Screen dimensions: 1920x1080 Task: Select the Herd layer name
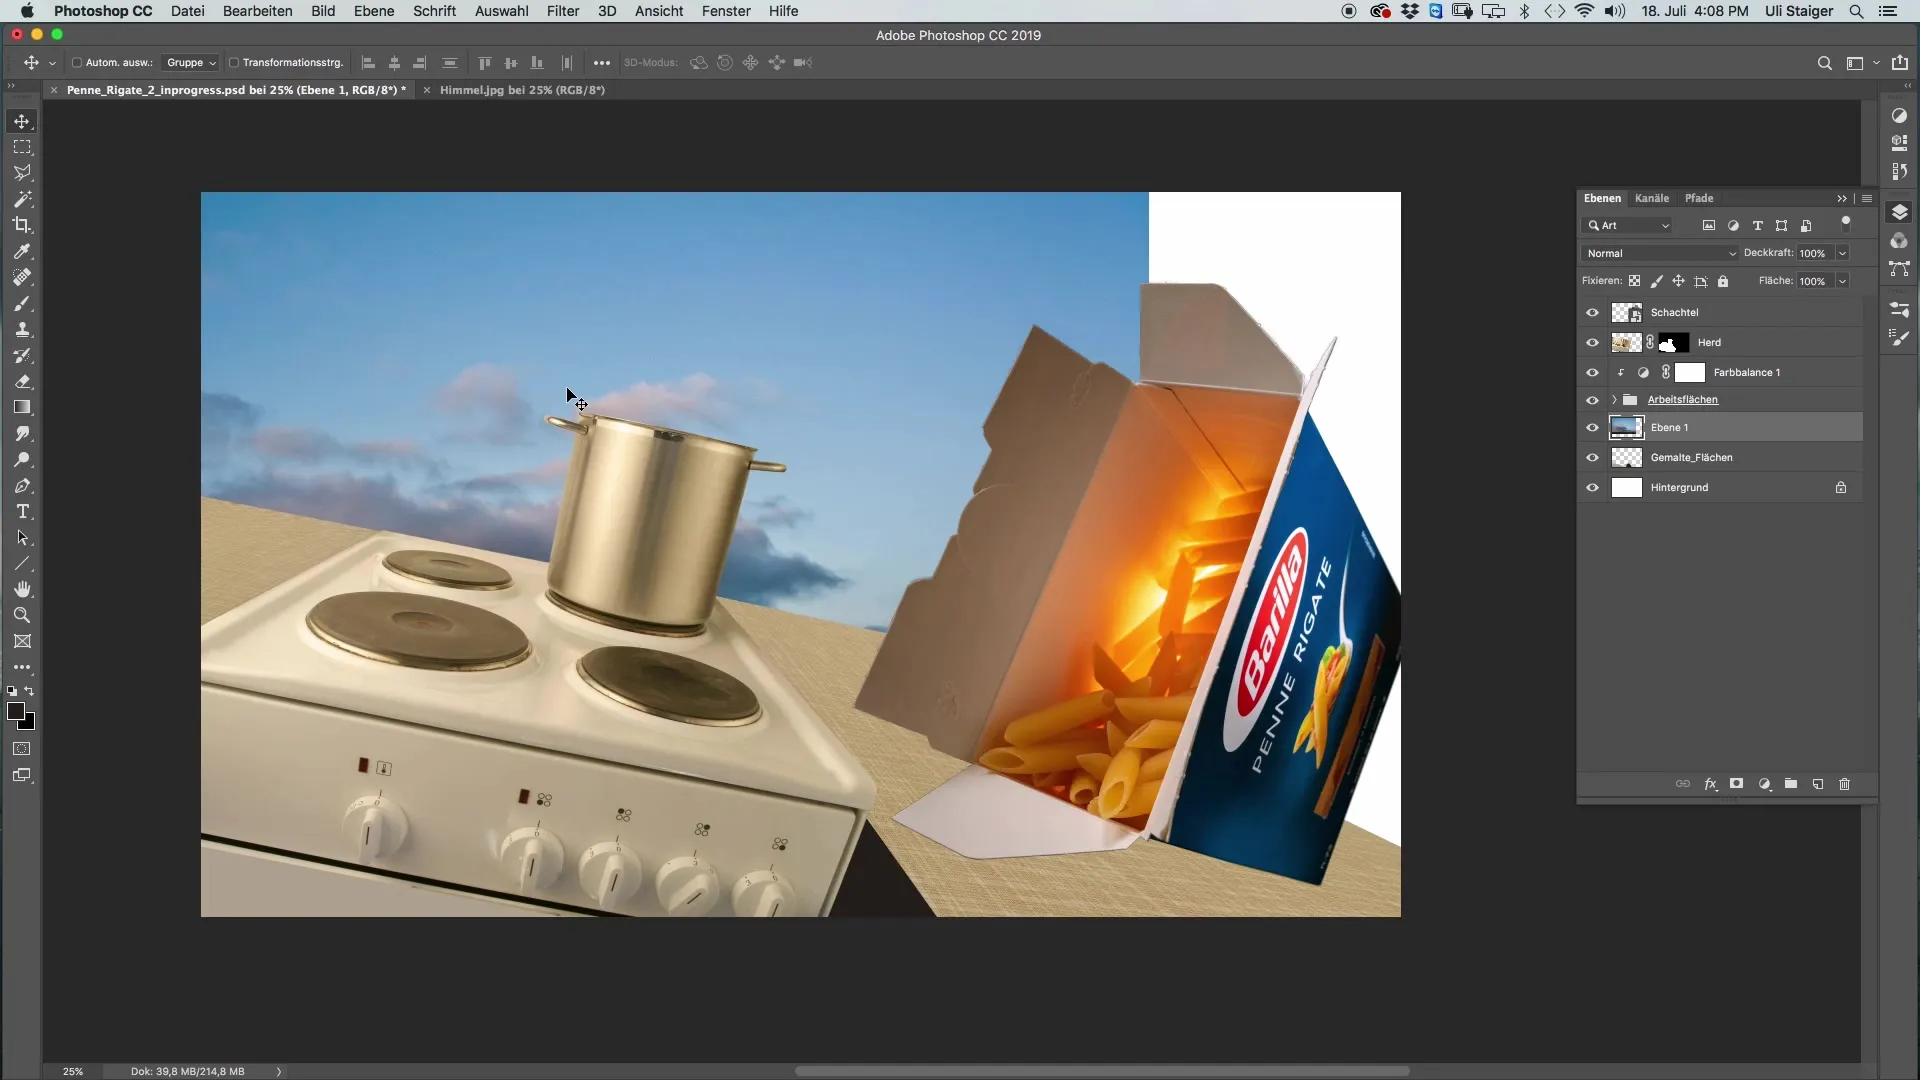click(x=1709, y=342)
